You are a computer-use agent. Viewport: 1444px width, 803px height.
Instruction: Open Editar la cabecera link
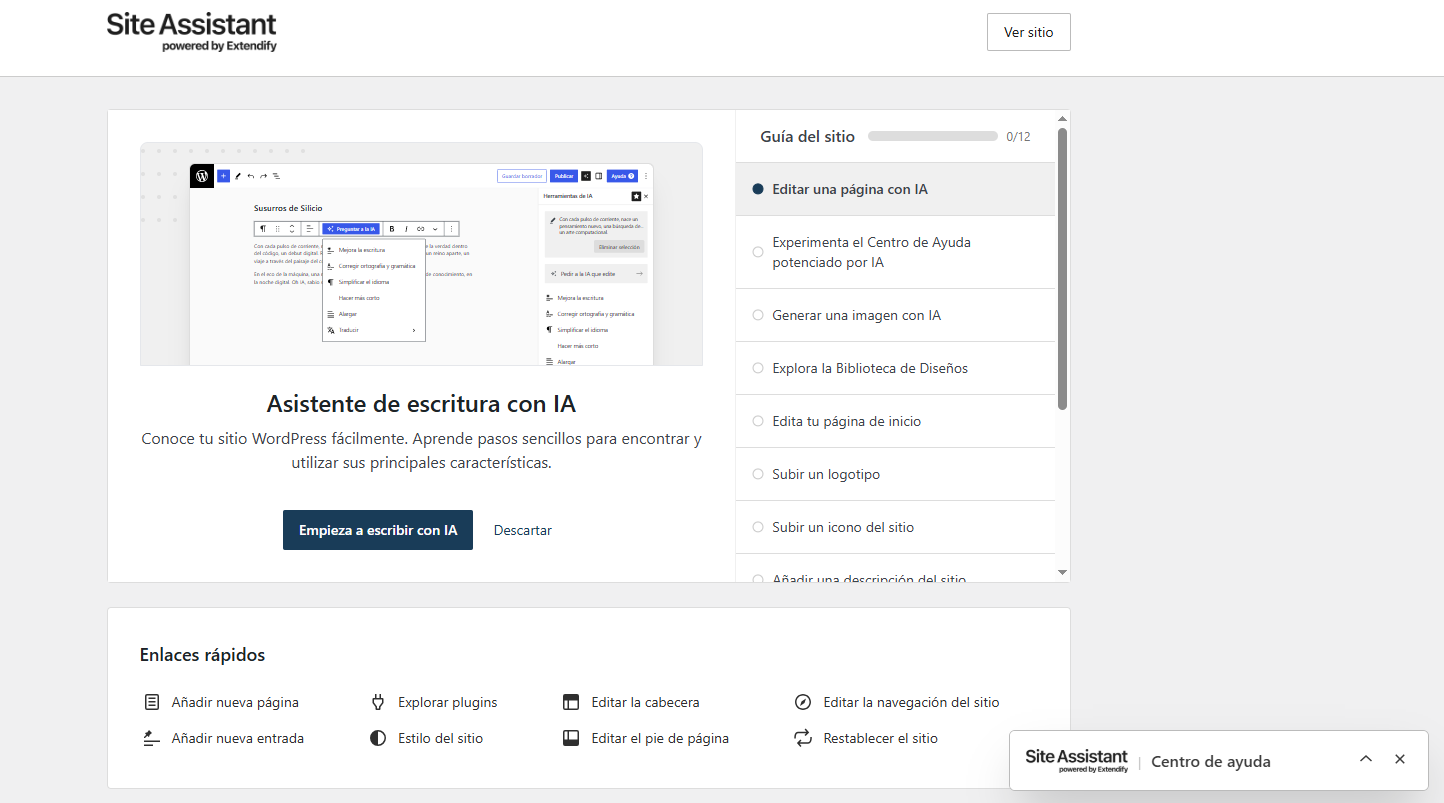click(x=646, y=702)
